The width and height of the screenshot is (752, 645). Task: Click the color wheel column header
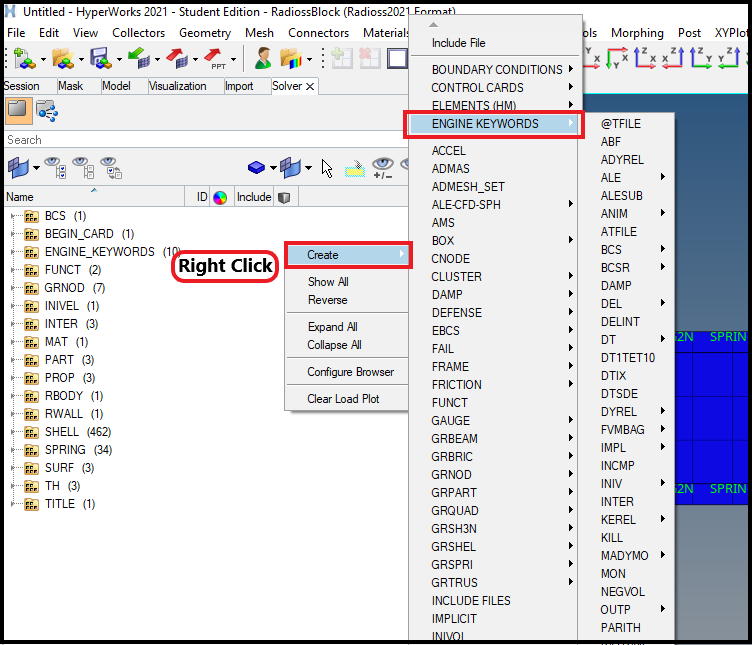[220, 198]
